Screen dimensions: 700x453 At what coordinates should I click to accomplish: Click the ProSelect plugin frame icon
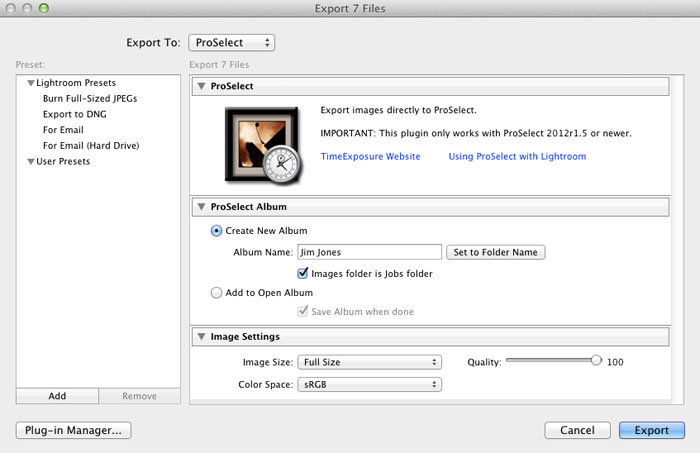tap(263, 145)
